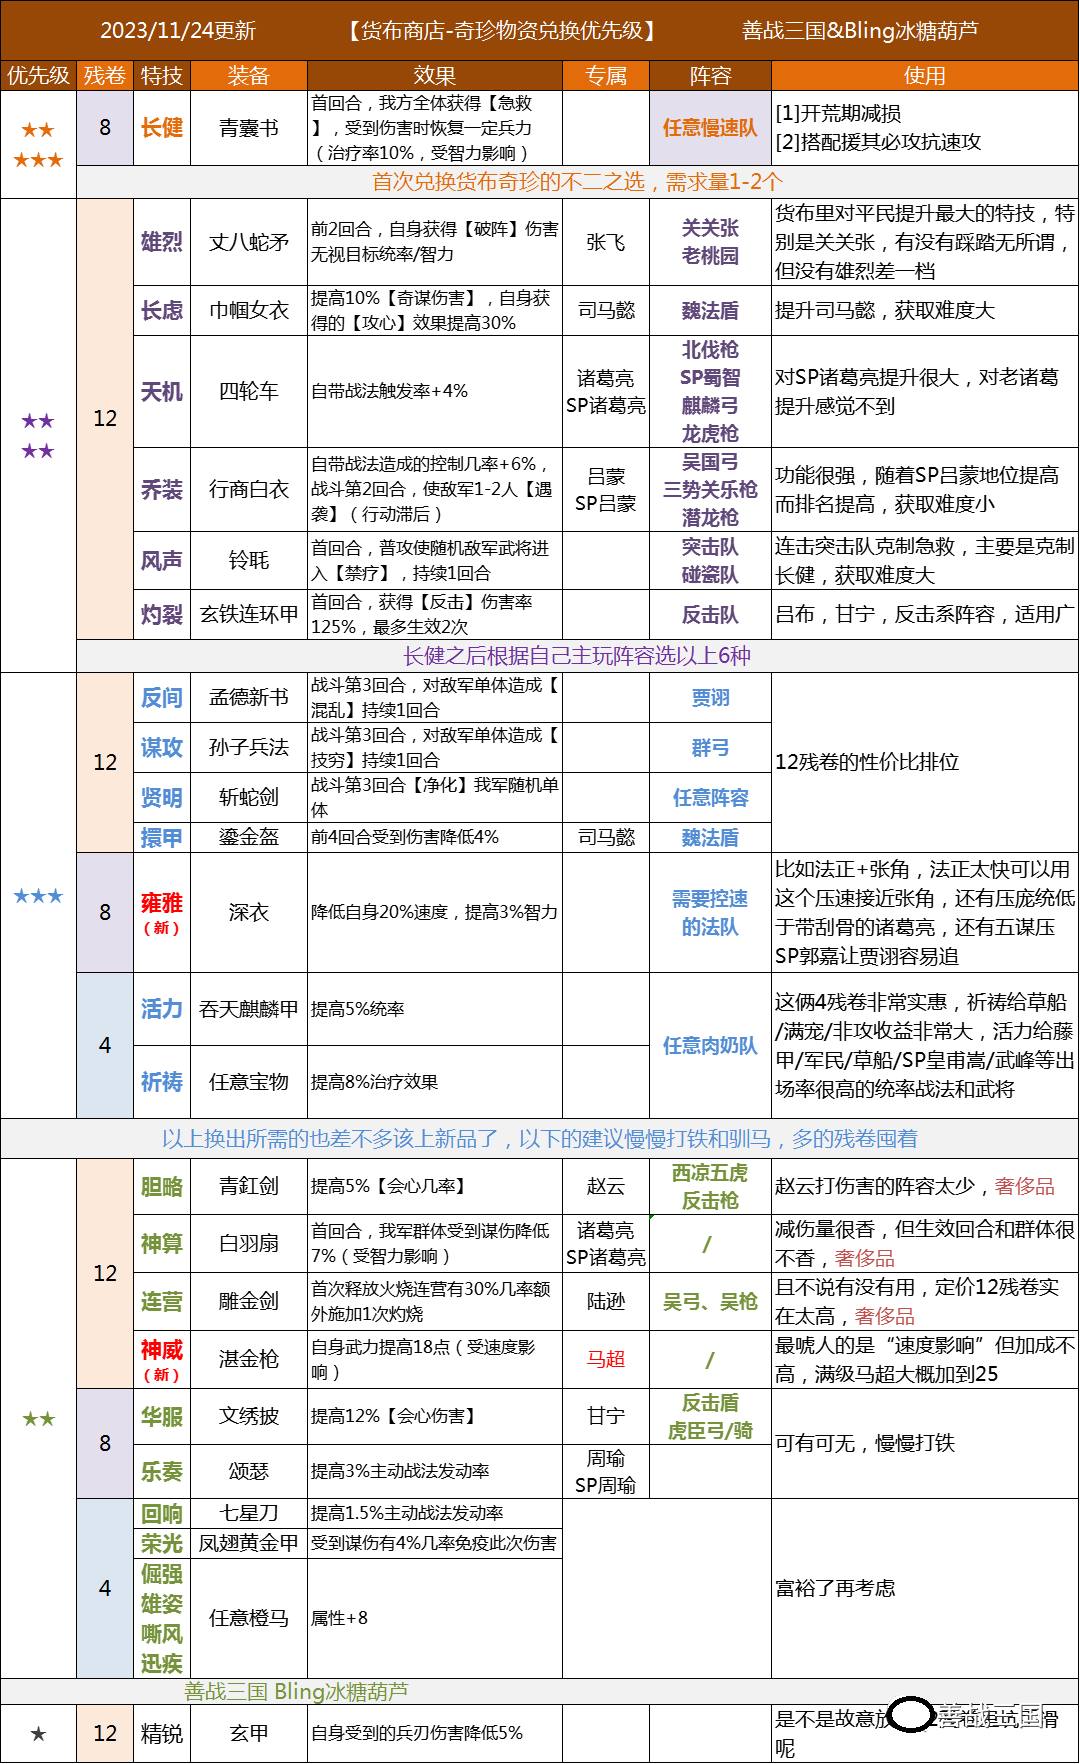Select the '斩蛇剑' equipment cell
Screen dimensions: 1080x1764
249,798
